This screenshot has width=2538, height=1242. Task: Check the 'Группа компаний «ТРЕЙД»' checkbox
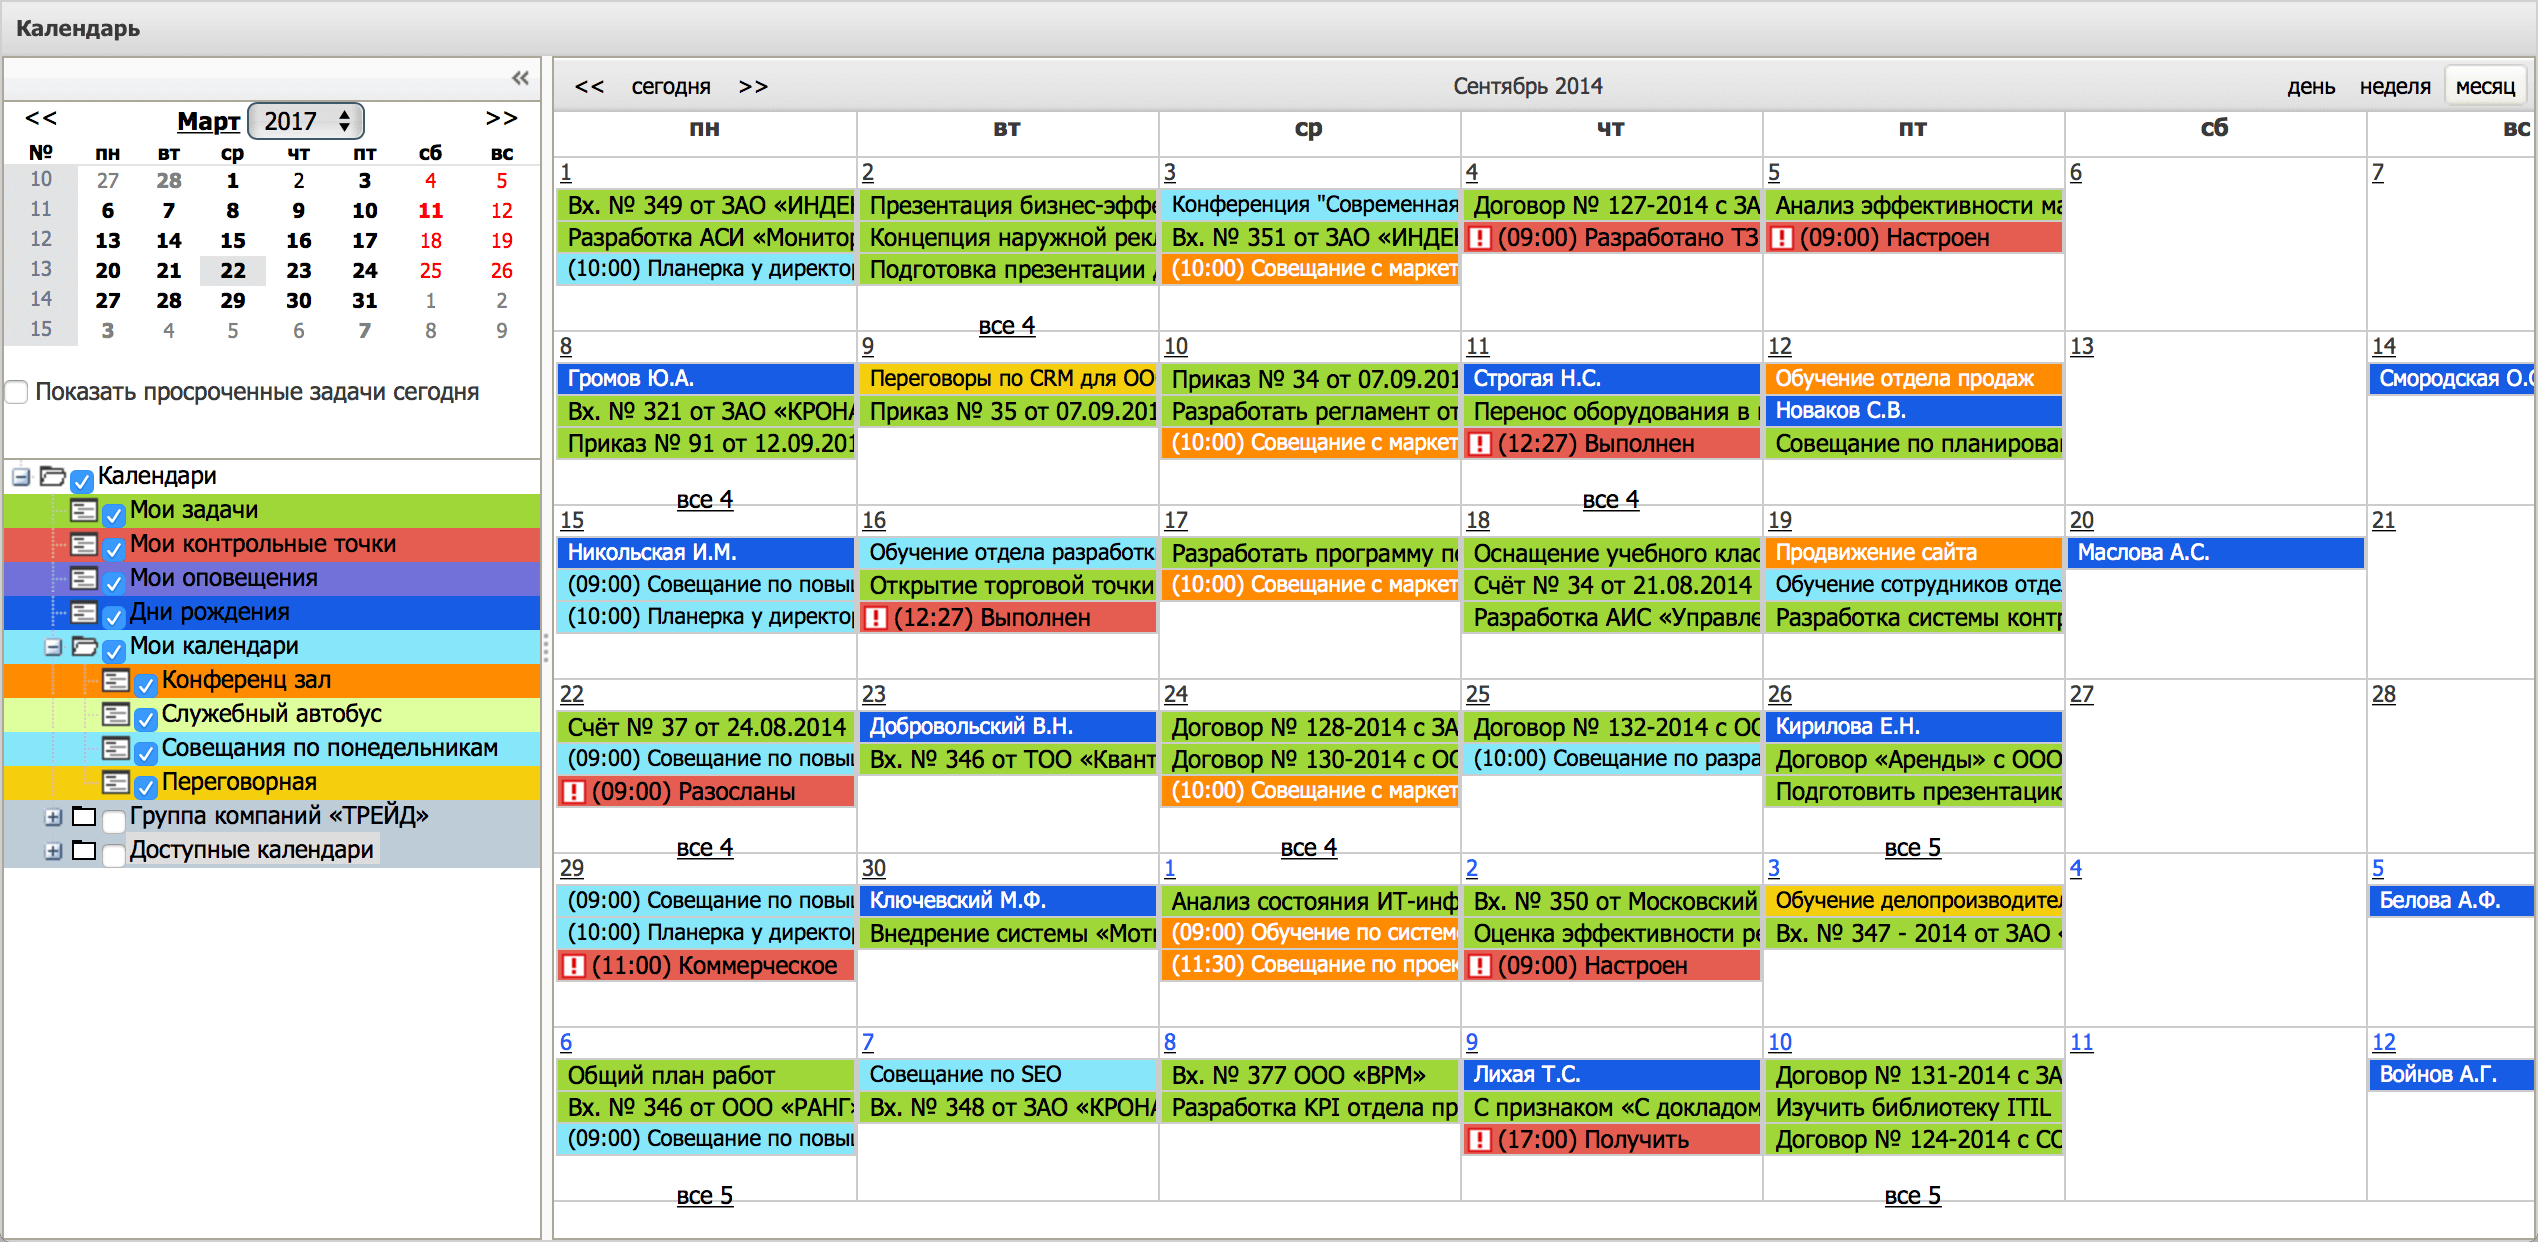pyautogui.click(x=114, y=820)
